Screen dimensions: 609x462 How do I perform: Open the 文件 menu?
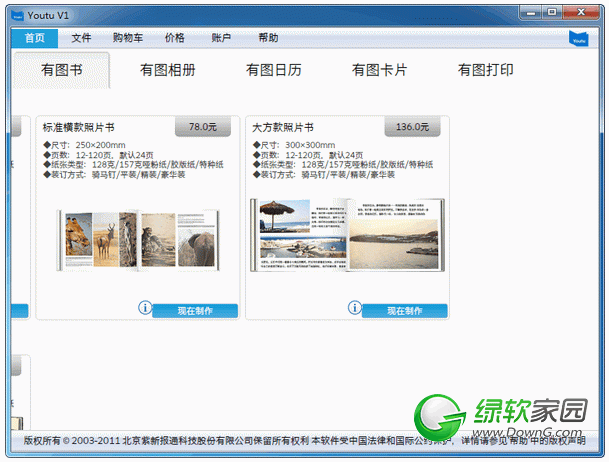(81, 38)
